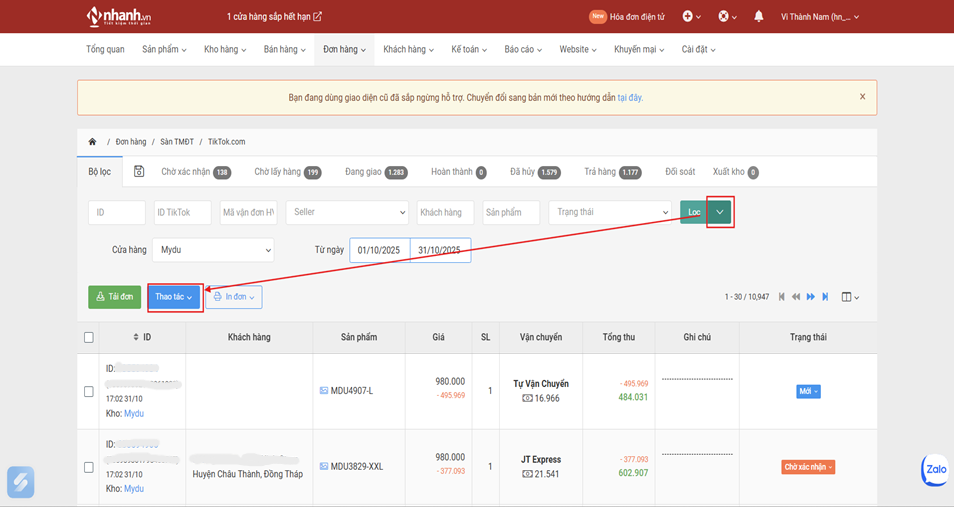Focus the ID TikTok input field
This screenshot has width=954, height=507.
[183, 212]
